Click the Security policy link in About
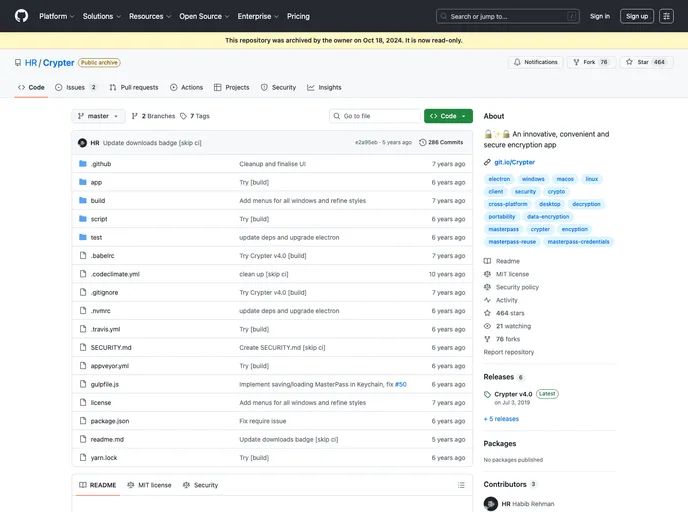 (x=517, y=287)
